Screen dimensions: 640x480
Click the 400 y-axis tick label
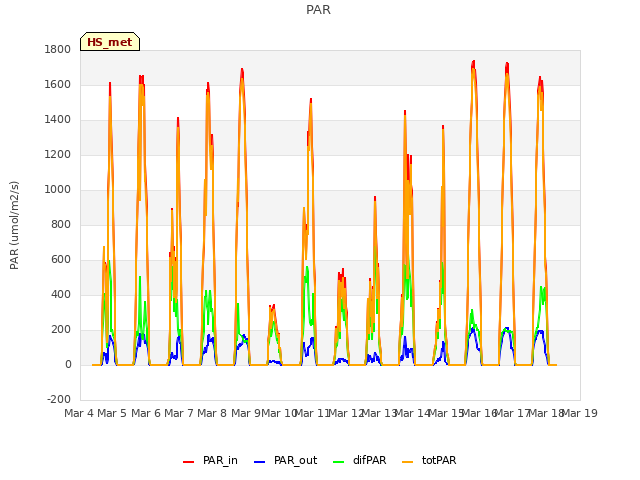pos(61,295)
